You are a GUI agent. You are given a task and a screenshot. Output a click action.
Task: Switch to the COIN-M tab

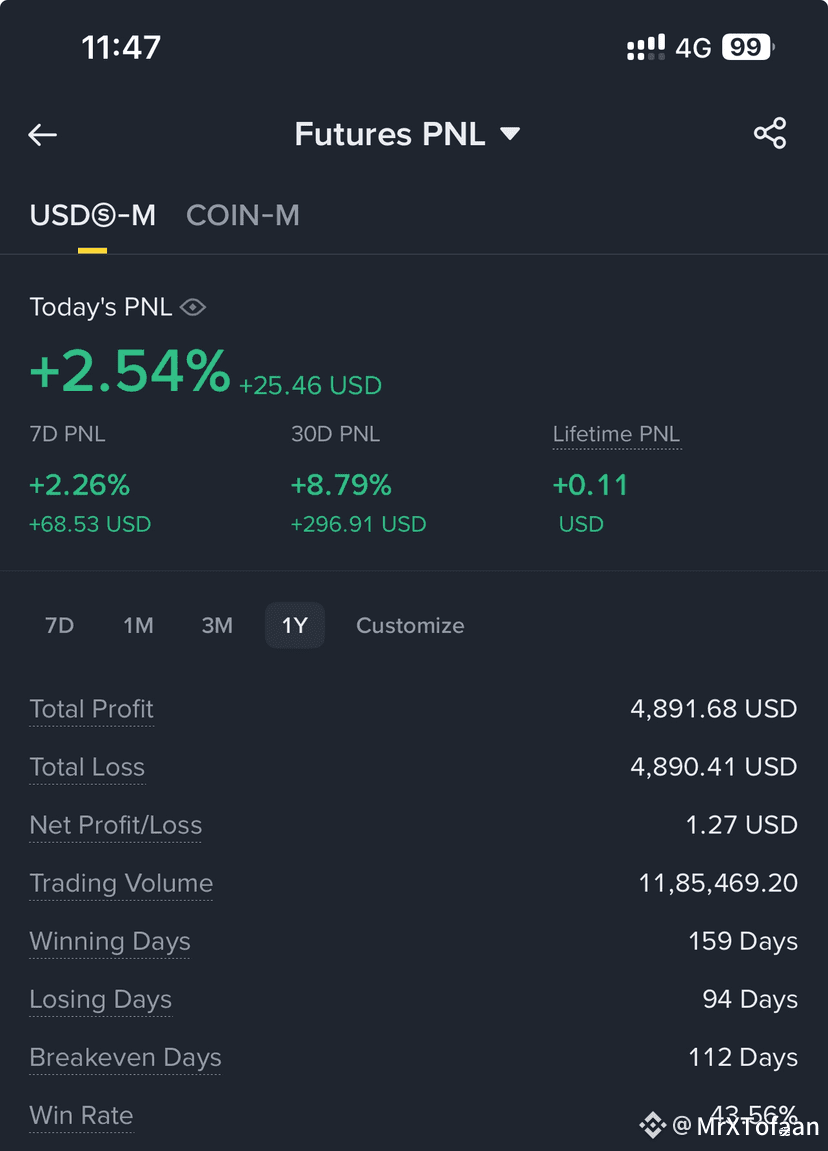coord(243,215)
